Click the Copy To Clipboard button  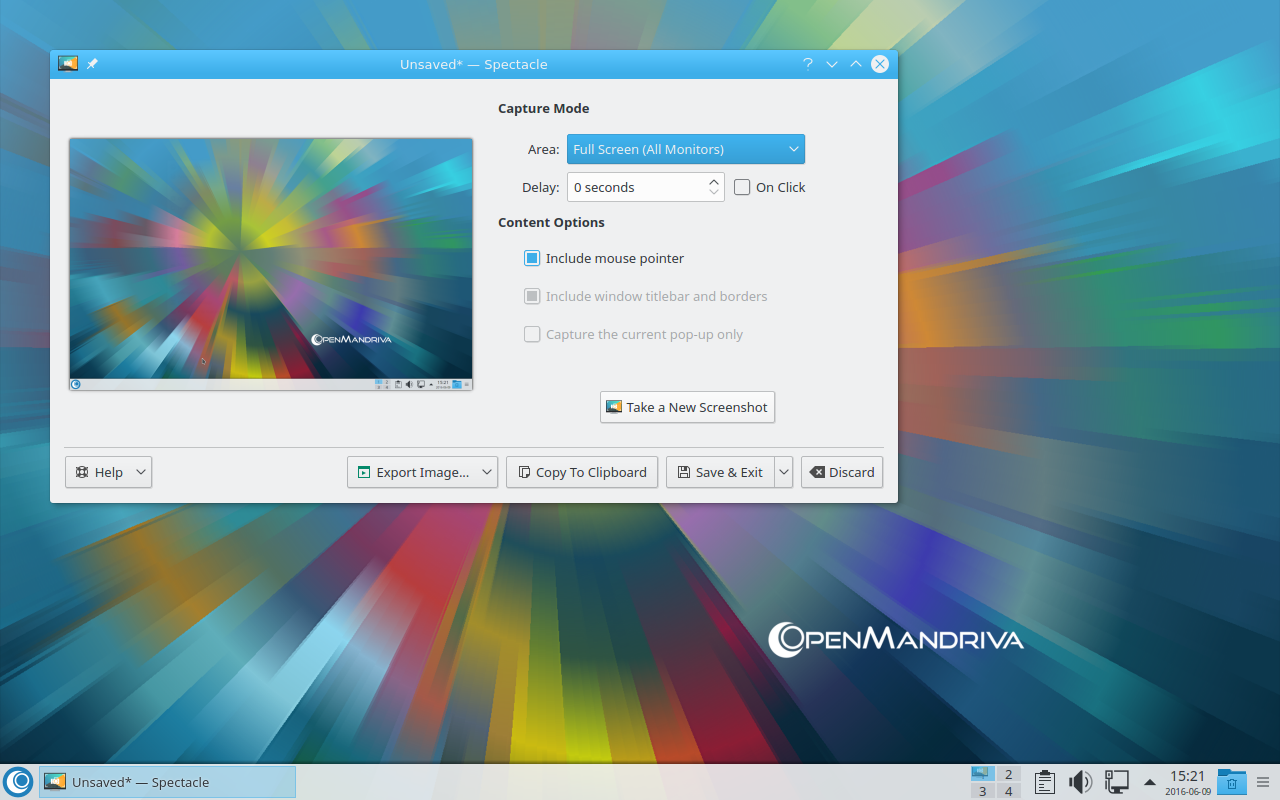(582, 472)
